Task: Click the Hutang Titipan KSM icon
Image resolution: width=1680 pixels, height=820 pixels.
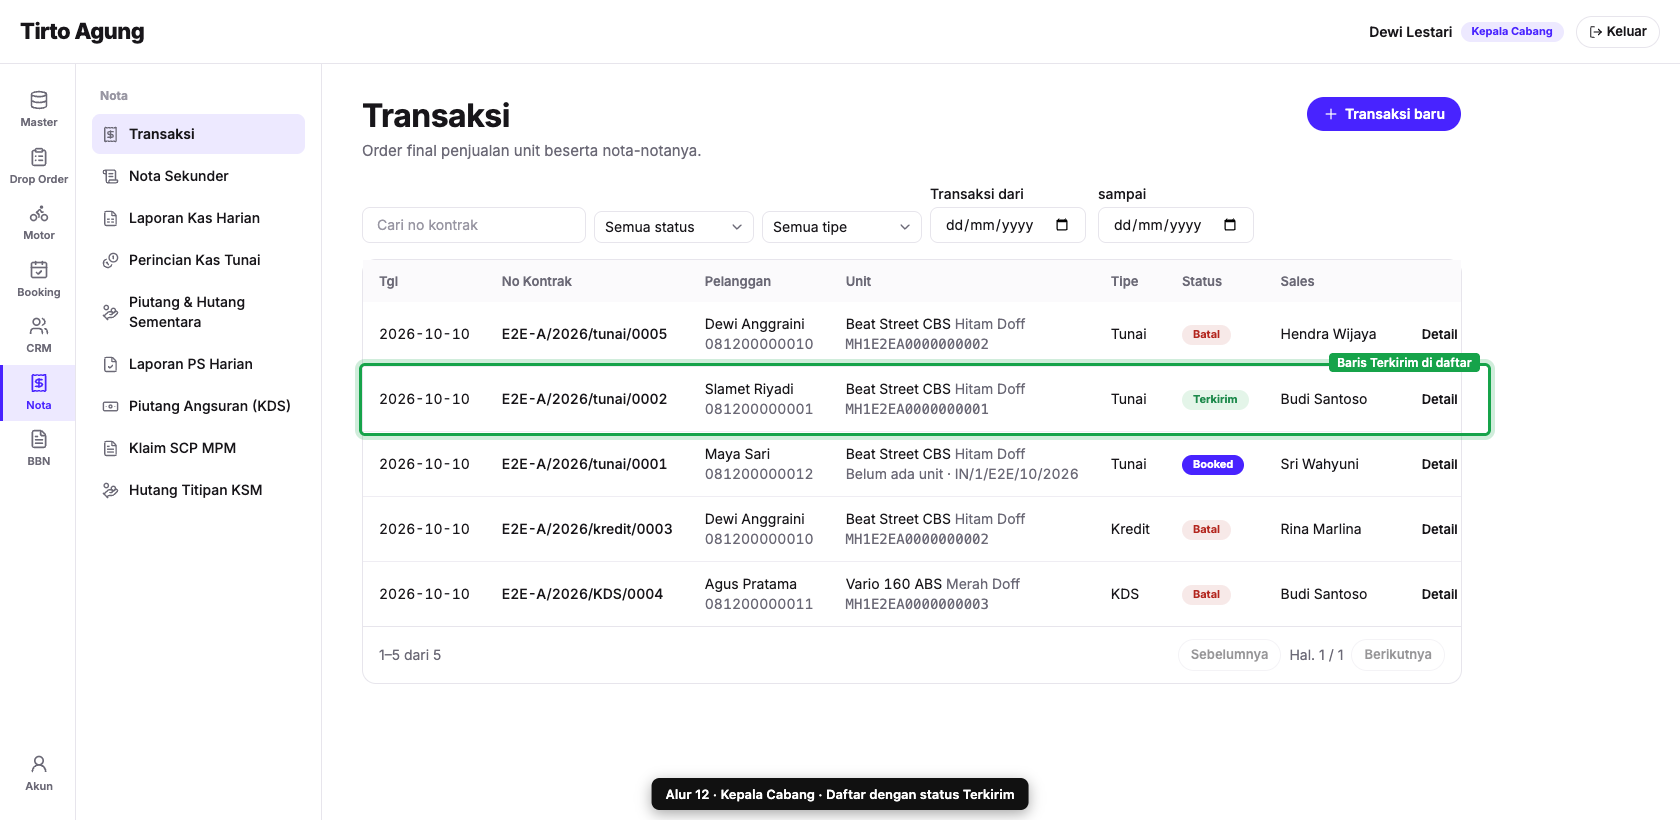Action: 111,490
